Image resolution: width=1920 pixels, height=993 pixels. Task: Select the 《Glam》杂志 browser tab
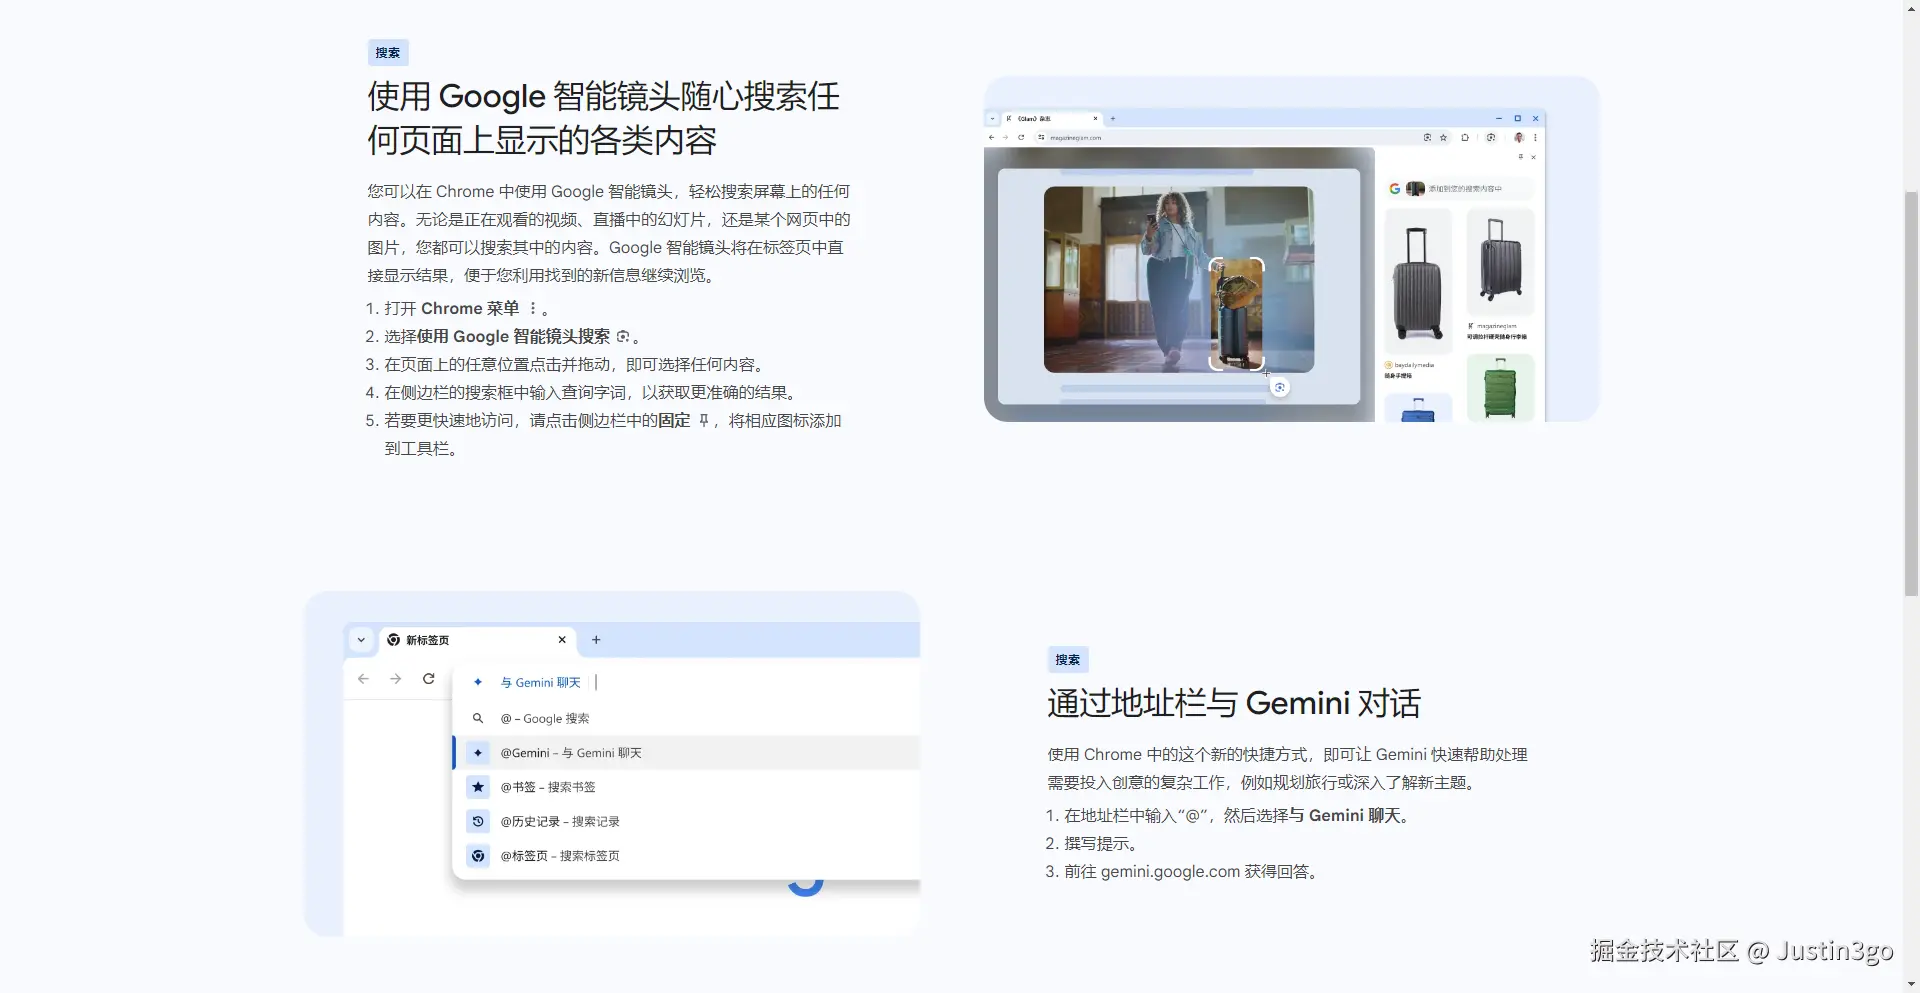1052,118
